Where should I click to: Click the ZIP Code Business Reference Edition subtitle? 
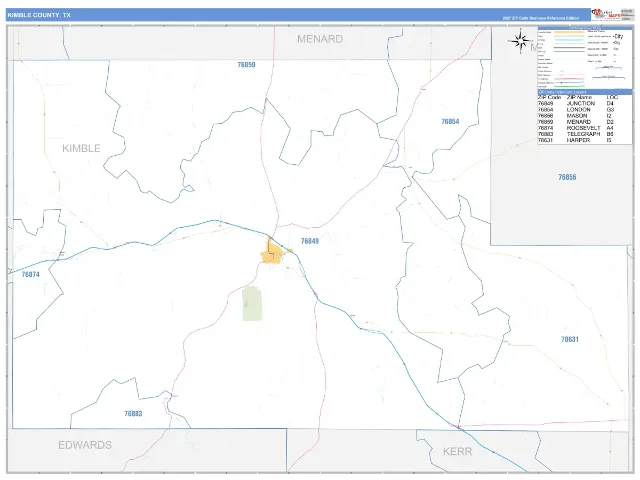pos(540,18)
